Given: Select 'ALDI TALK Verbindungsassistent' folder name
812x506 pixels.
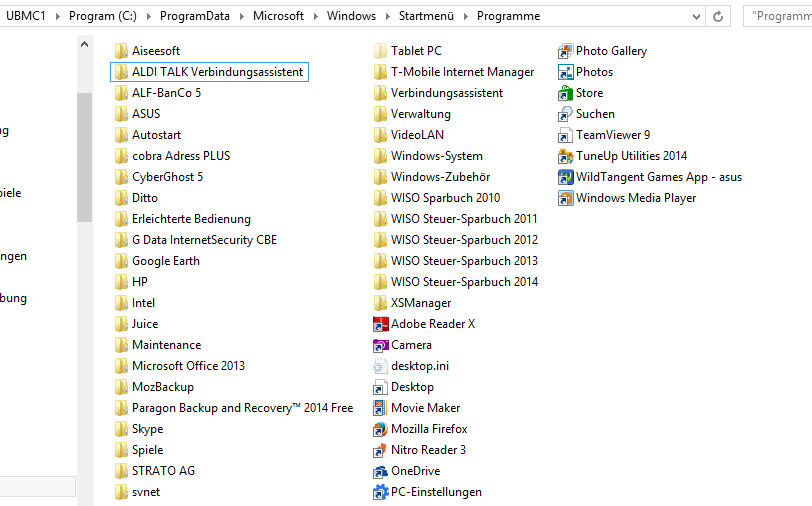Looking at the screenshot, I should pos(218,72).
